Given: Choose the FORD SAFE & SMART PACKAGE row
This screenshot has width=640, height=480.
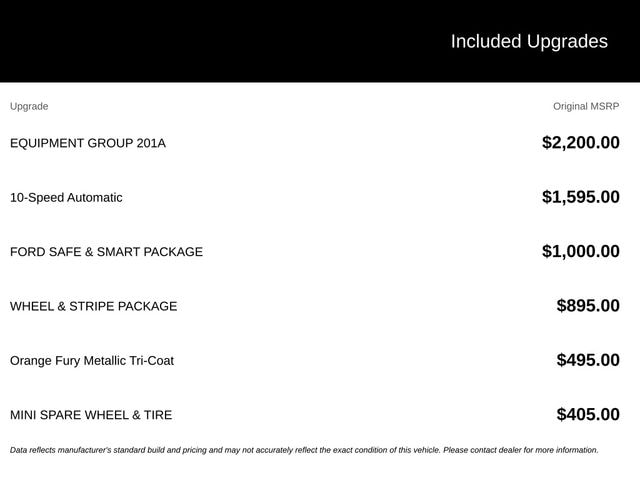Looking at the screenshot, I should [315, 252].
